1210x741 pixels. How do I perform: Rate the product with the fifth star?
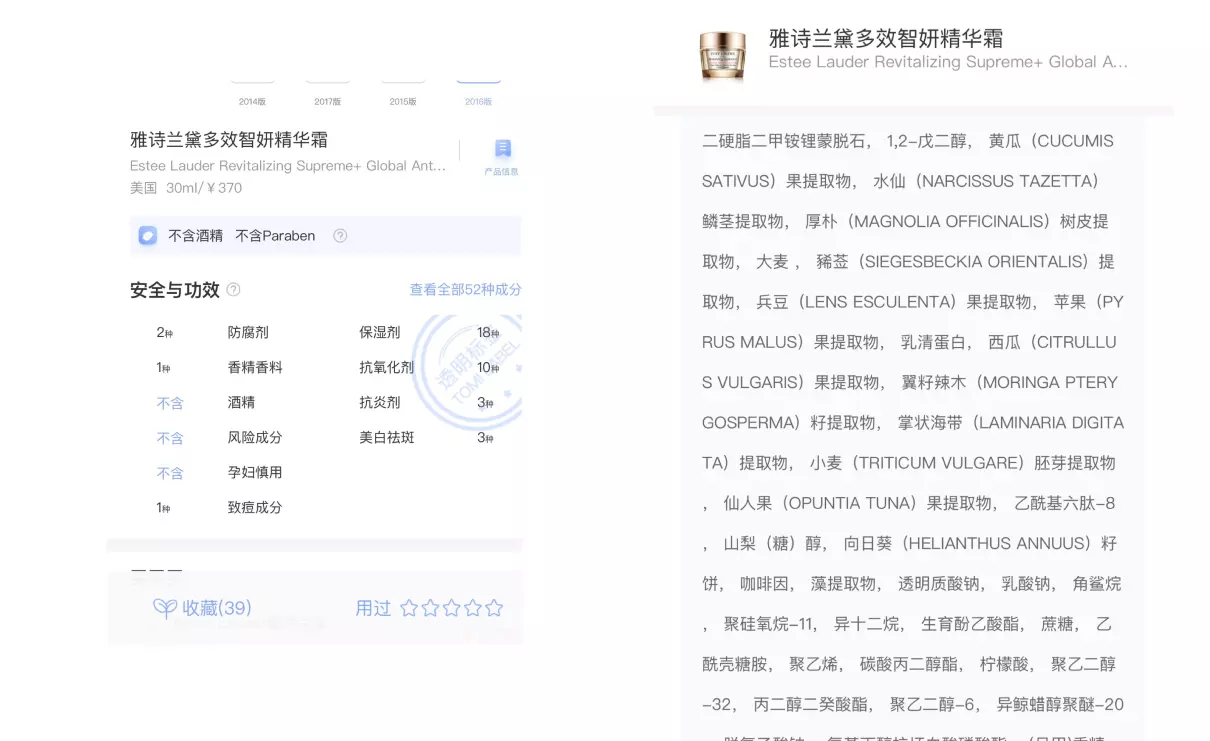pos(494,608)
